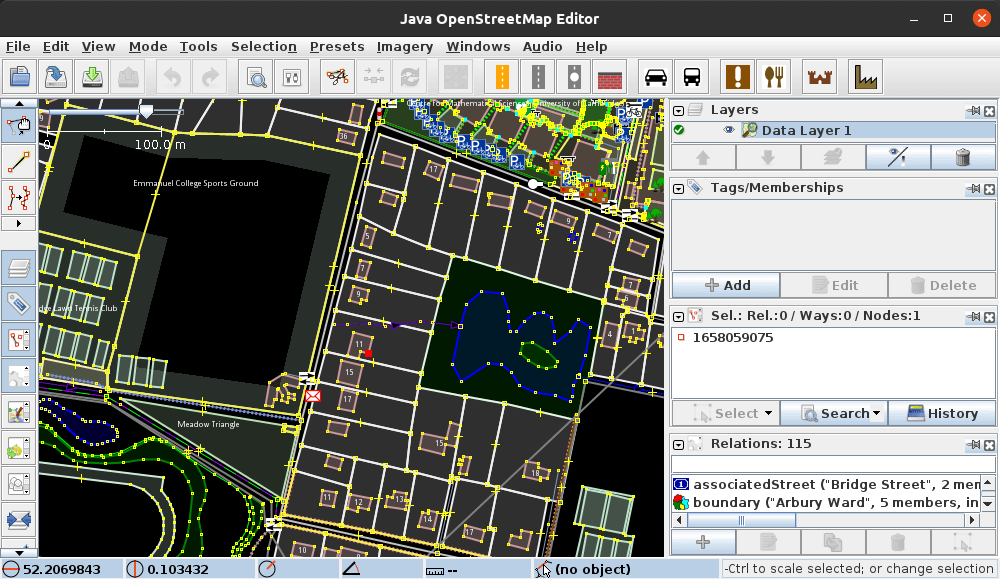
Task: Toggle the yellow-green arrows panel button in sidebar
Action: [19, 448]
